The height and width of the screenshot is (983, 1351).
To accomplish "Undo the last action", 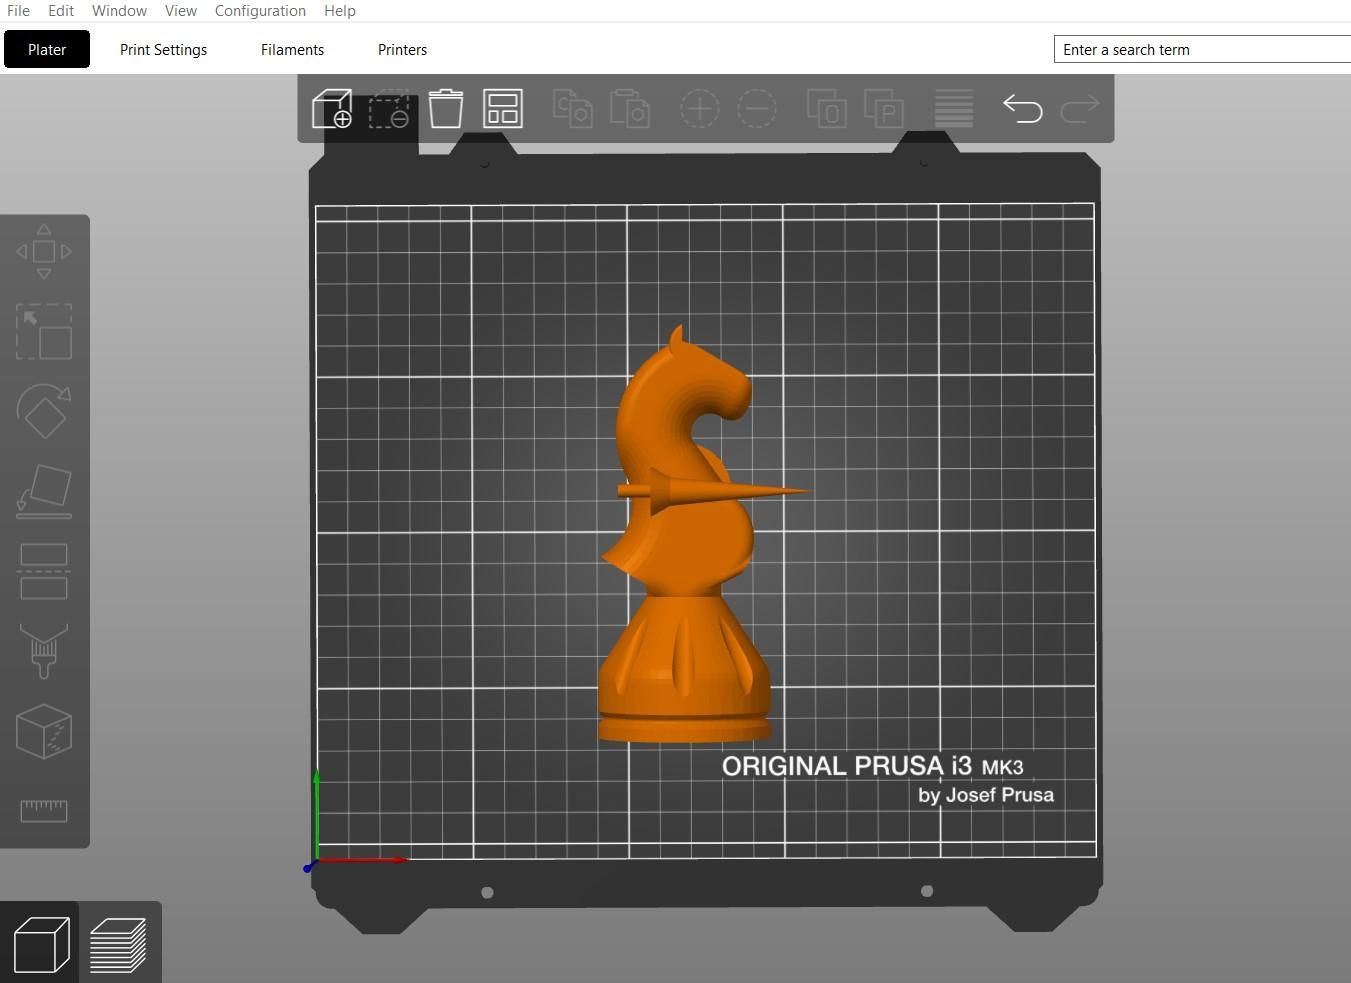I will (1022, 108).
